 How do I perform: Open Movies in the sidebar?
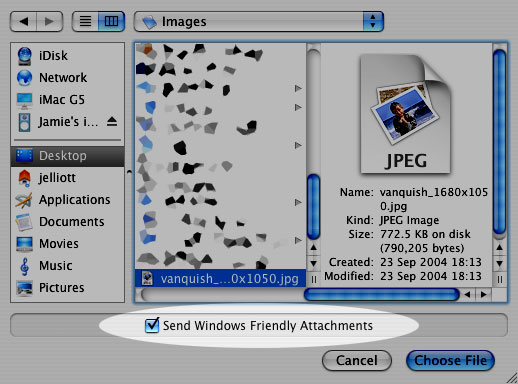[x=67, y=244]
